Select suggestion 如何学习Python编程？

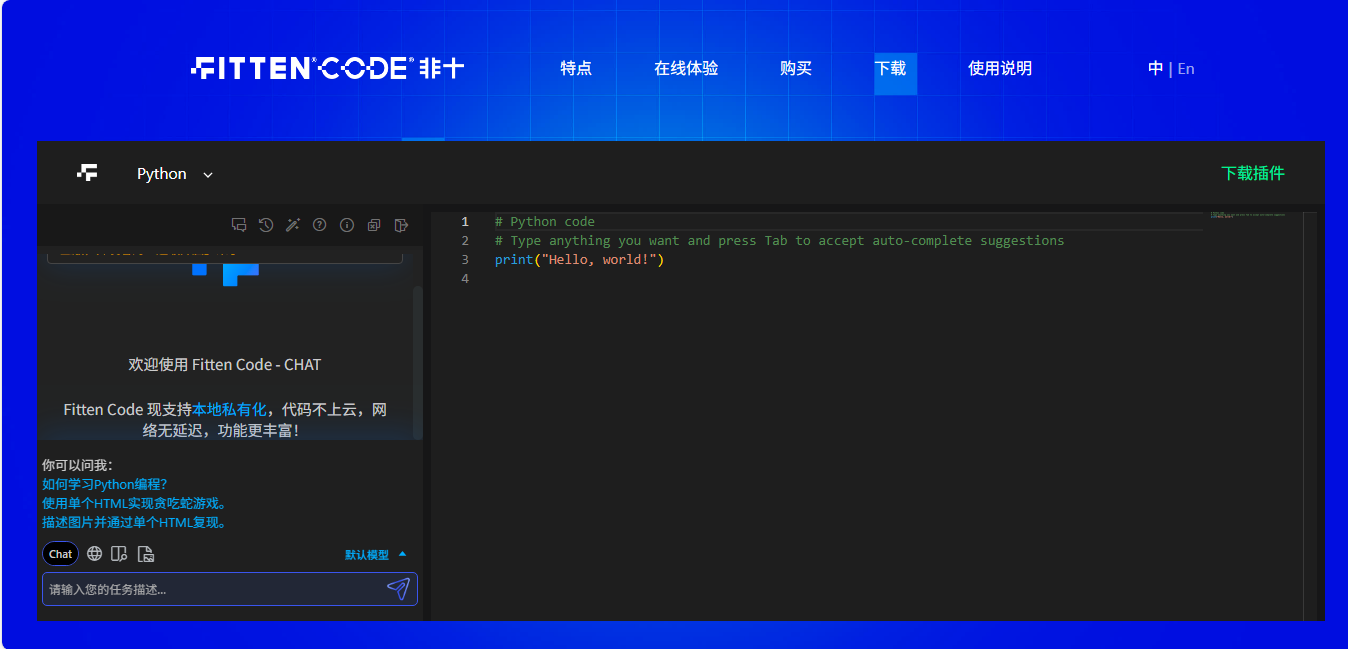coord(105,484)
